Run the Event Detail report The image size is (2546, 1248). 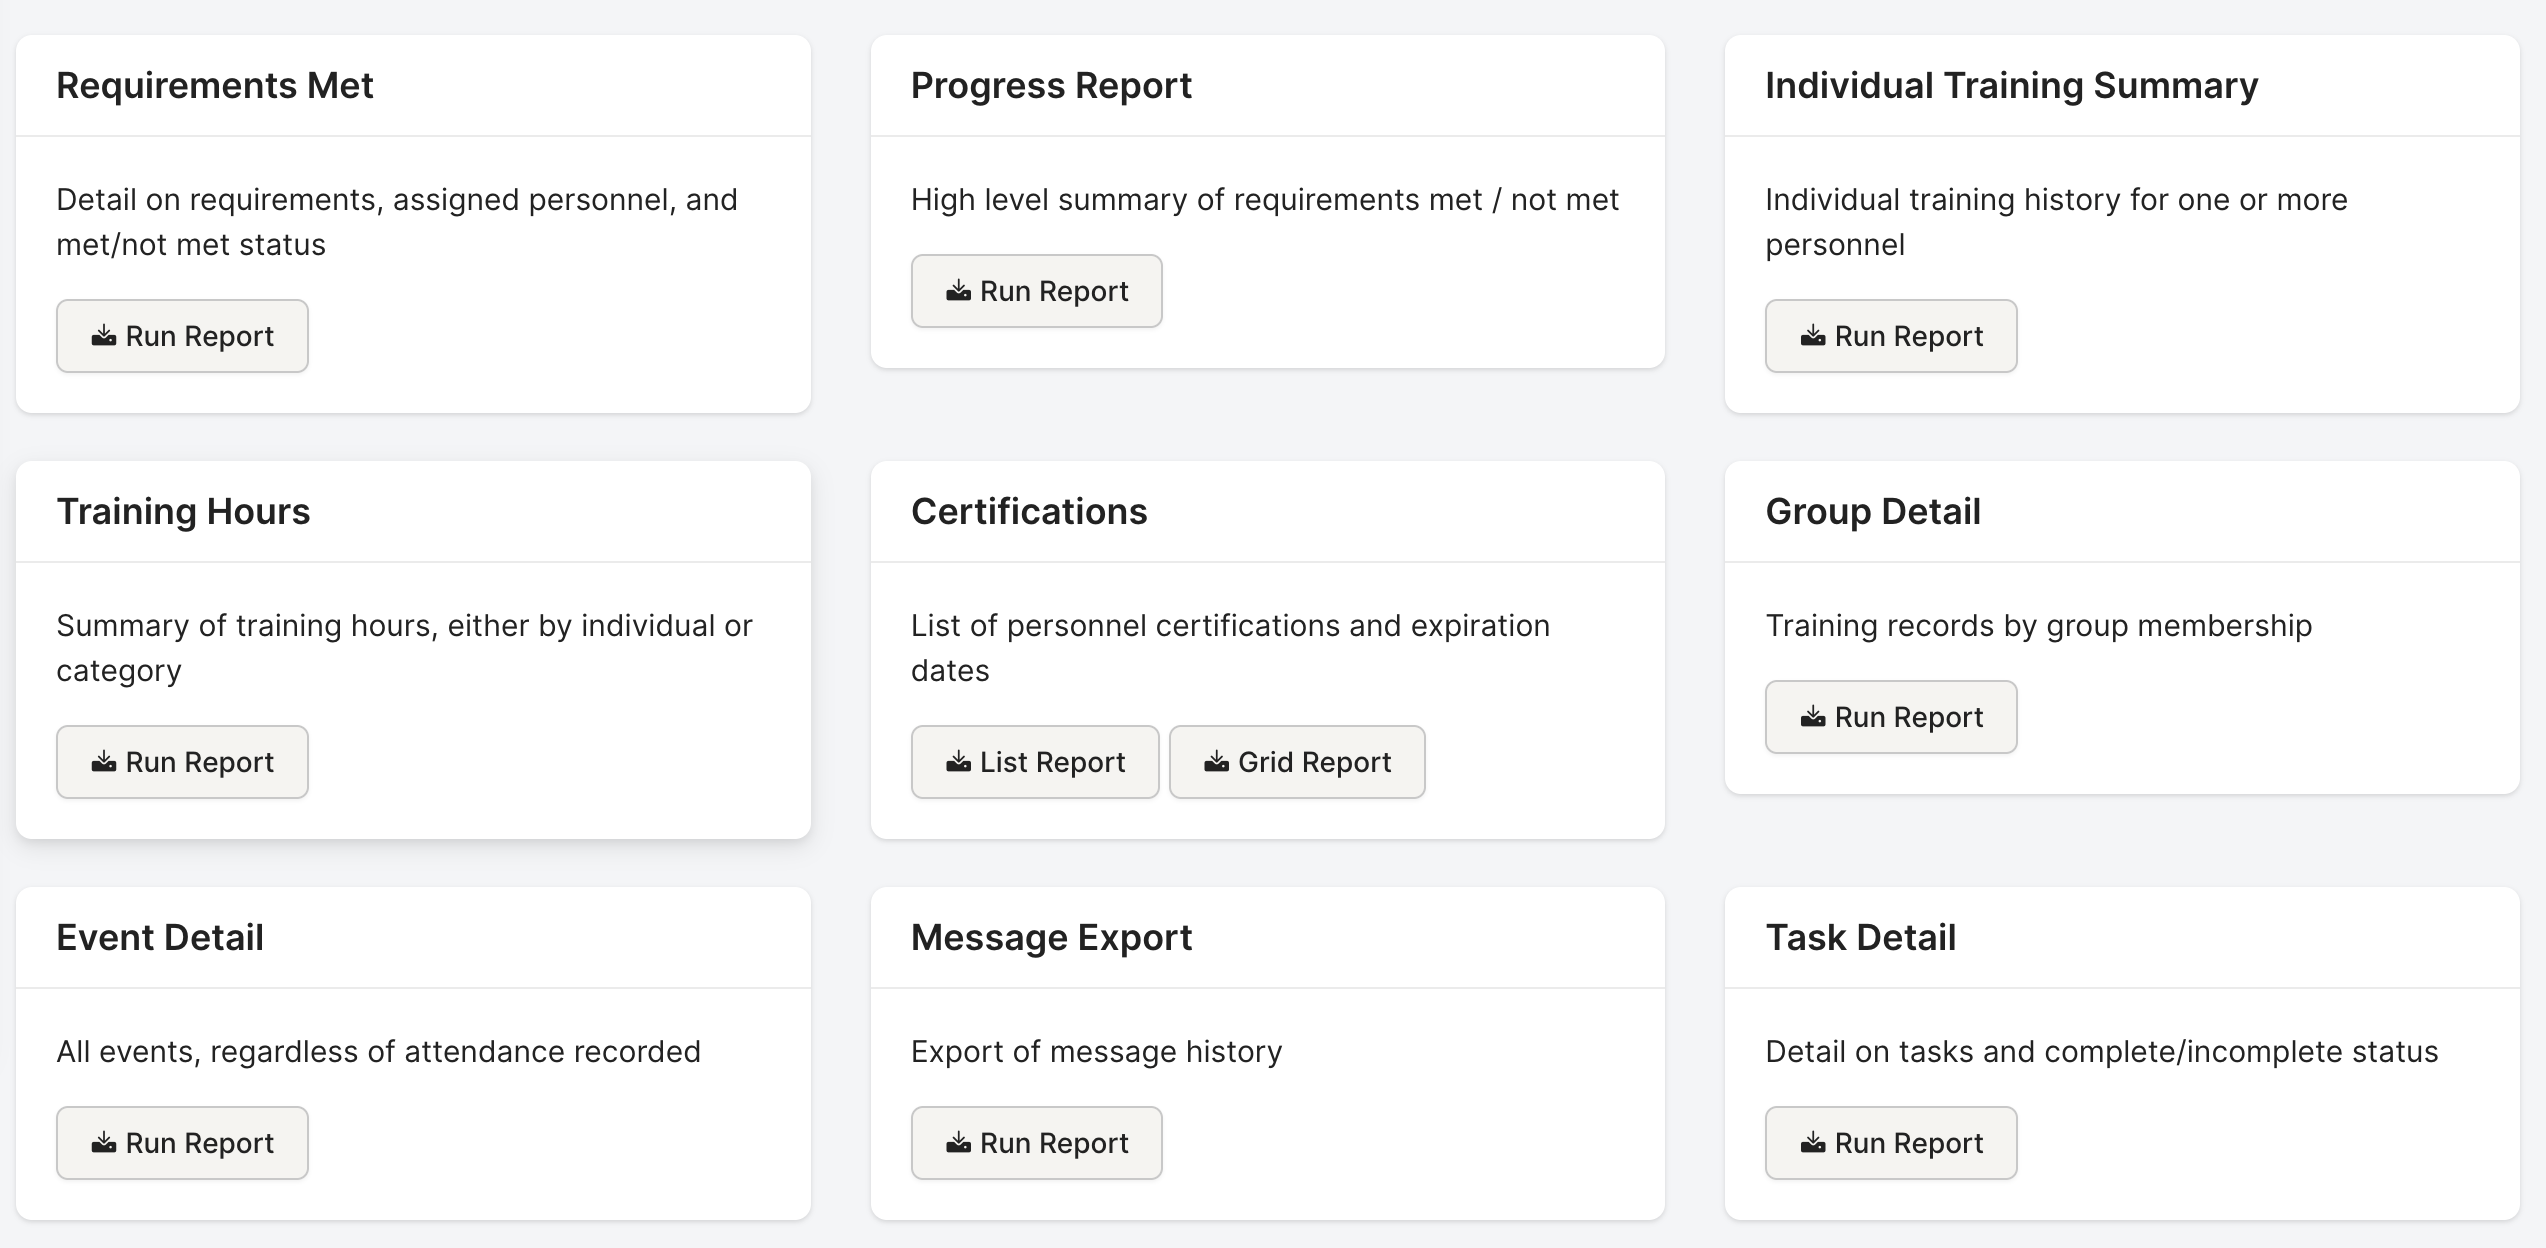tap(182, 1143)
